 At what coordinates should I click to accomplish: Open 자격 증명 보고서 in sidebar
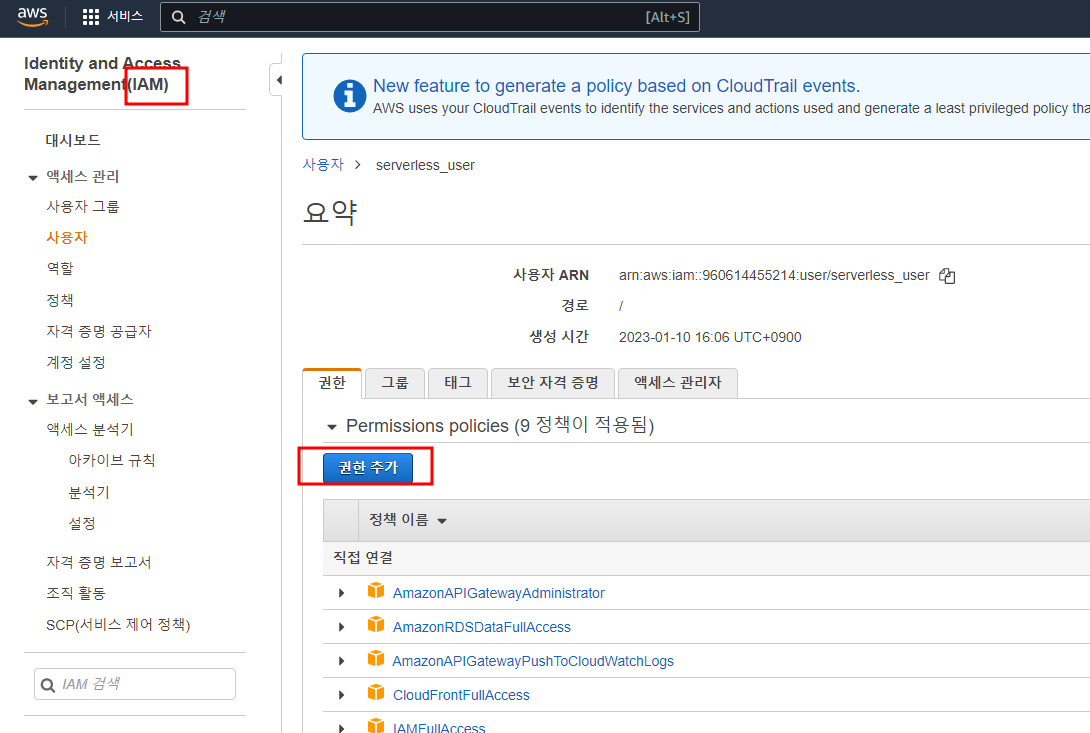click(99, 562)
